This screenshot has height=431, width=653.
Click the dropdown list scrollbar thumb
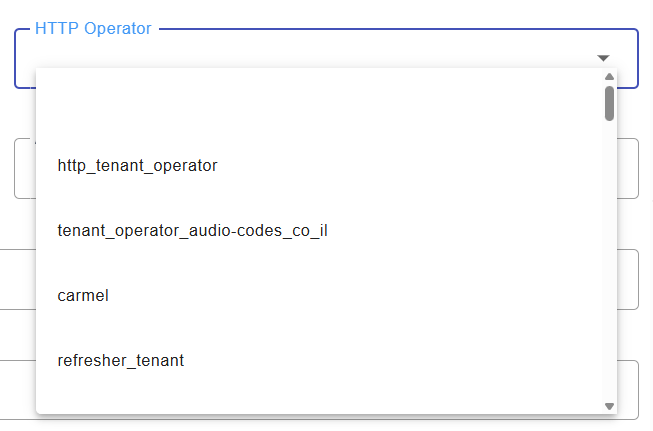click(609, 102)
